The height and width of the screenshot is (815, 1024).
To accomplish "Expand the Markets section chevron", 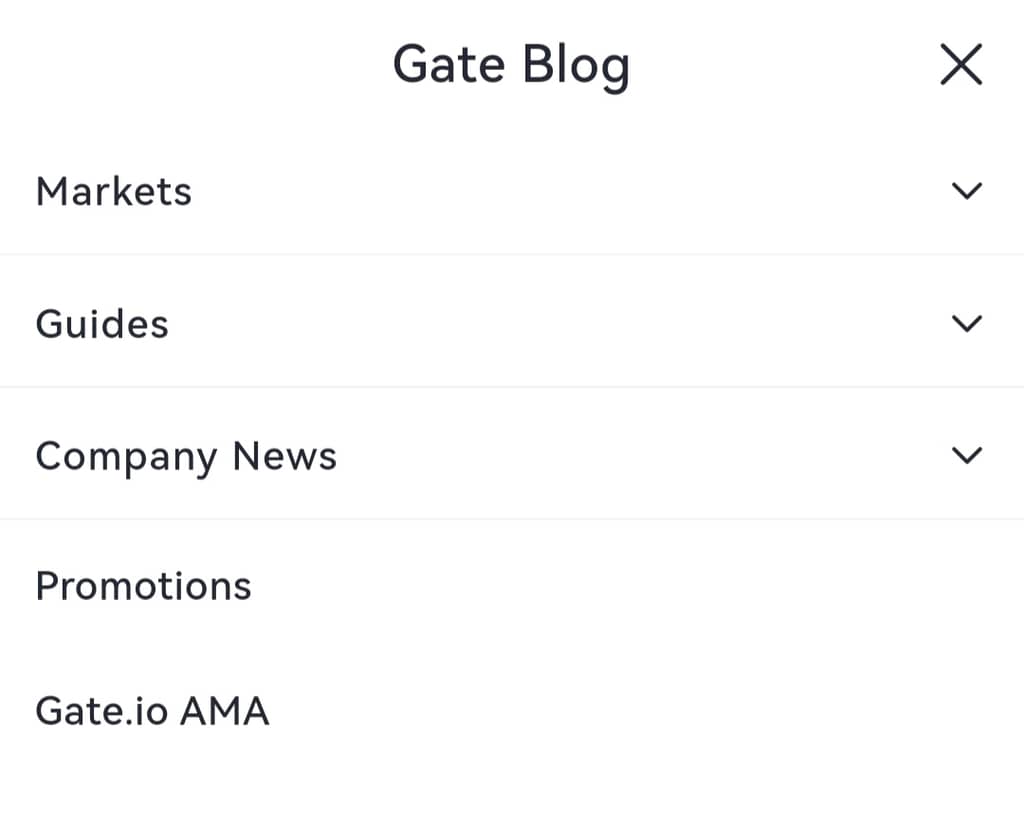I will click(966, 190).
